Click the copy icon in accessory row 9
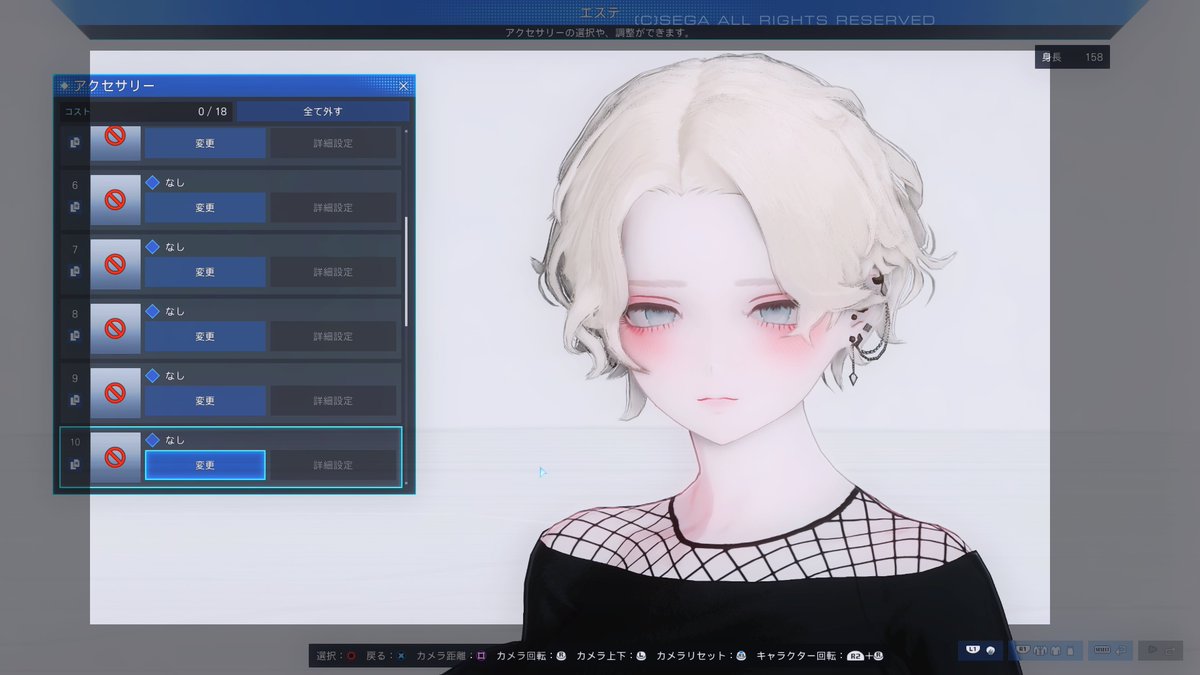Image resolution: width=1200 pixels, height=675 pixels. tap(75, 400)
